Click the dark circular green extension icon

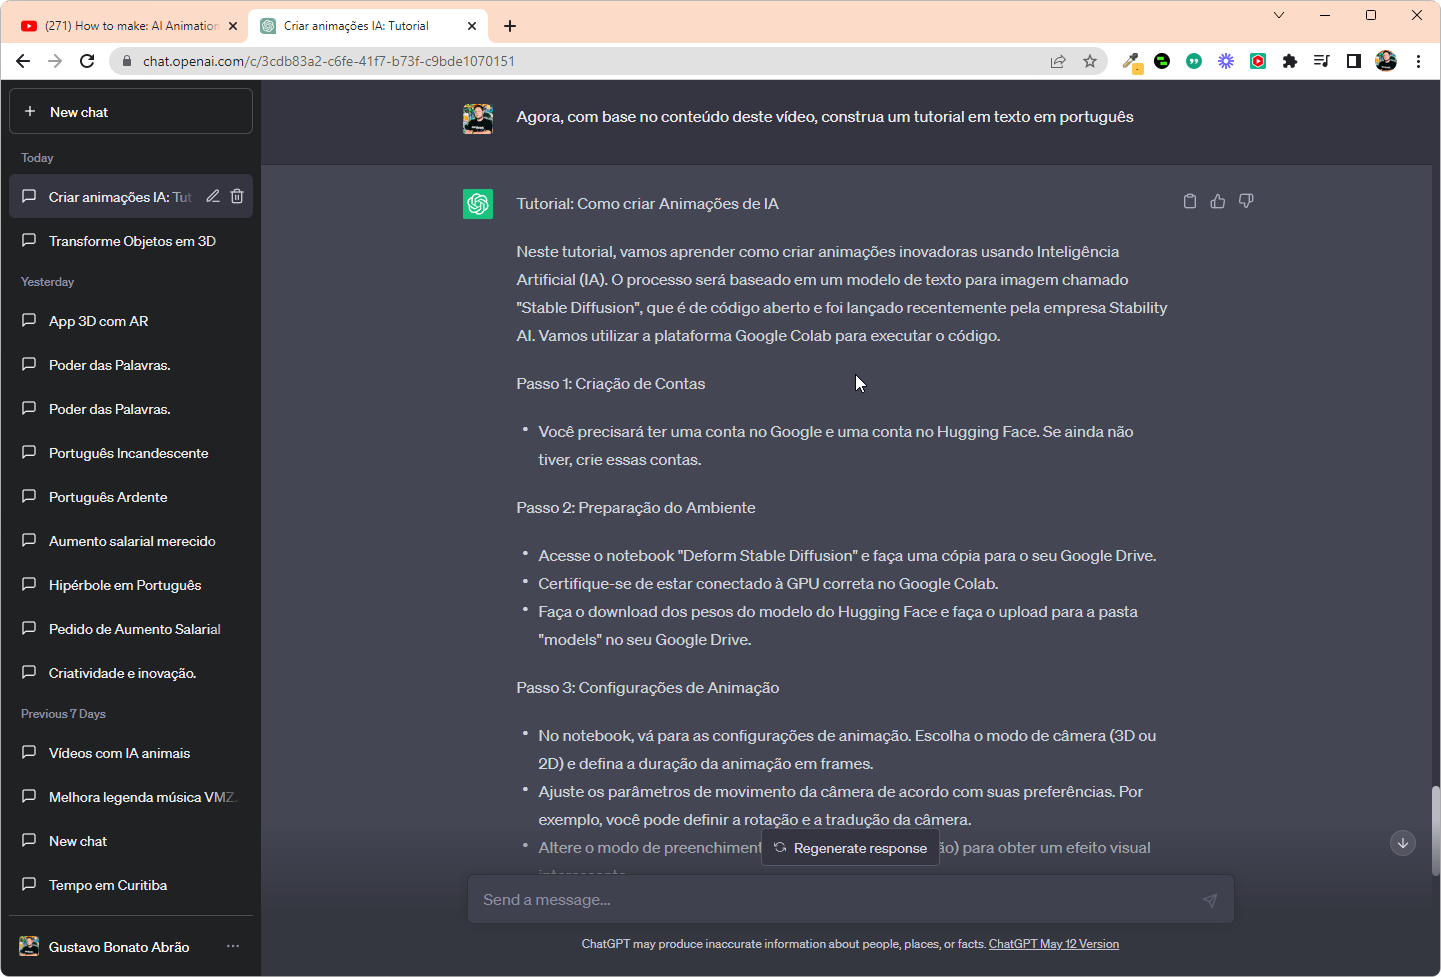(x=1162, y=61)
